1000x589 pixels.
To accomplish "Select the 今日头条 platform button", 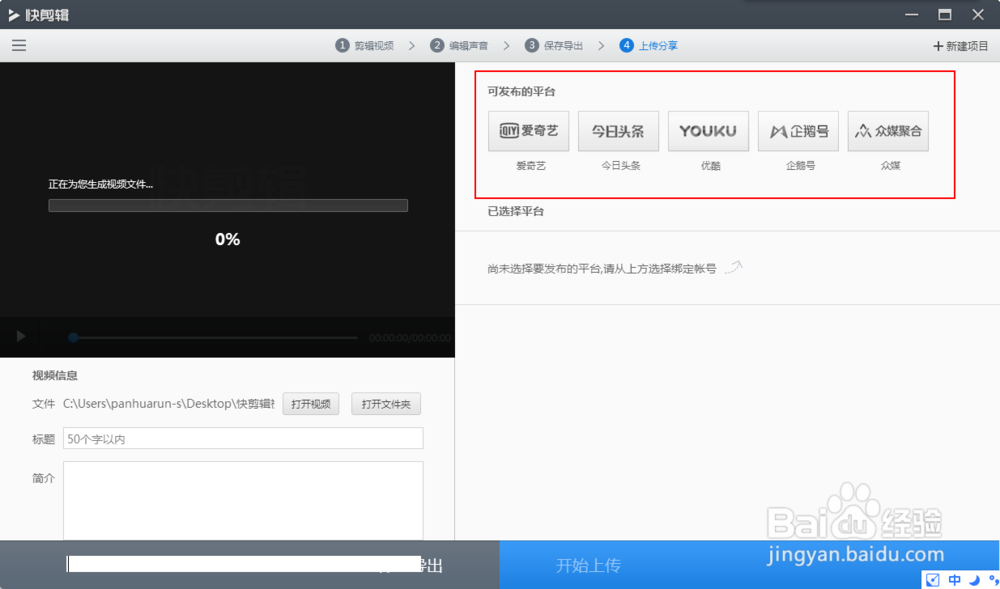I will coord(618,131).
